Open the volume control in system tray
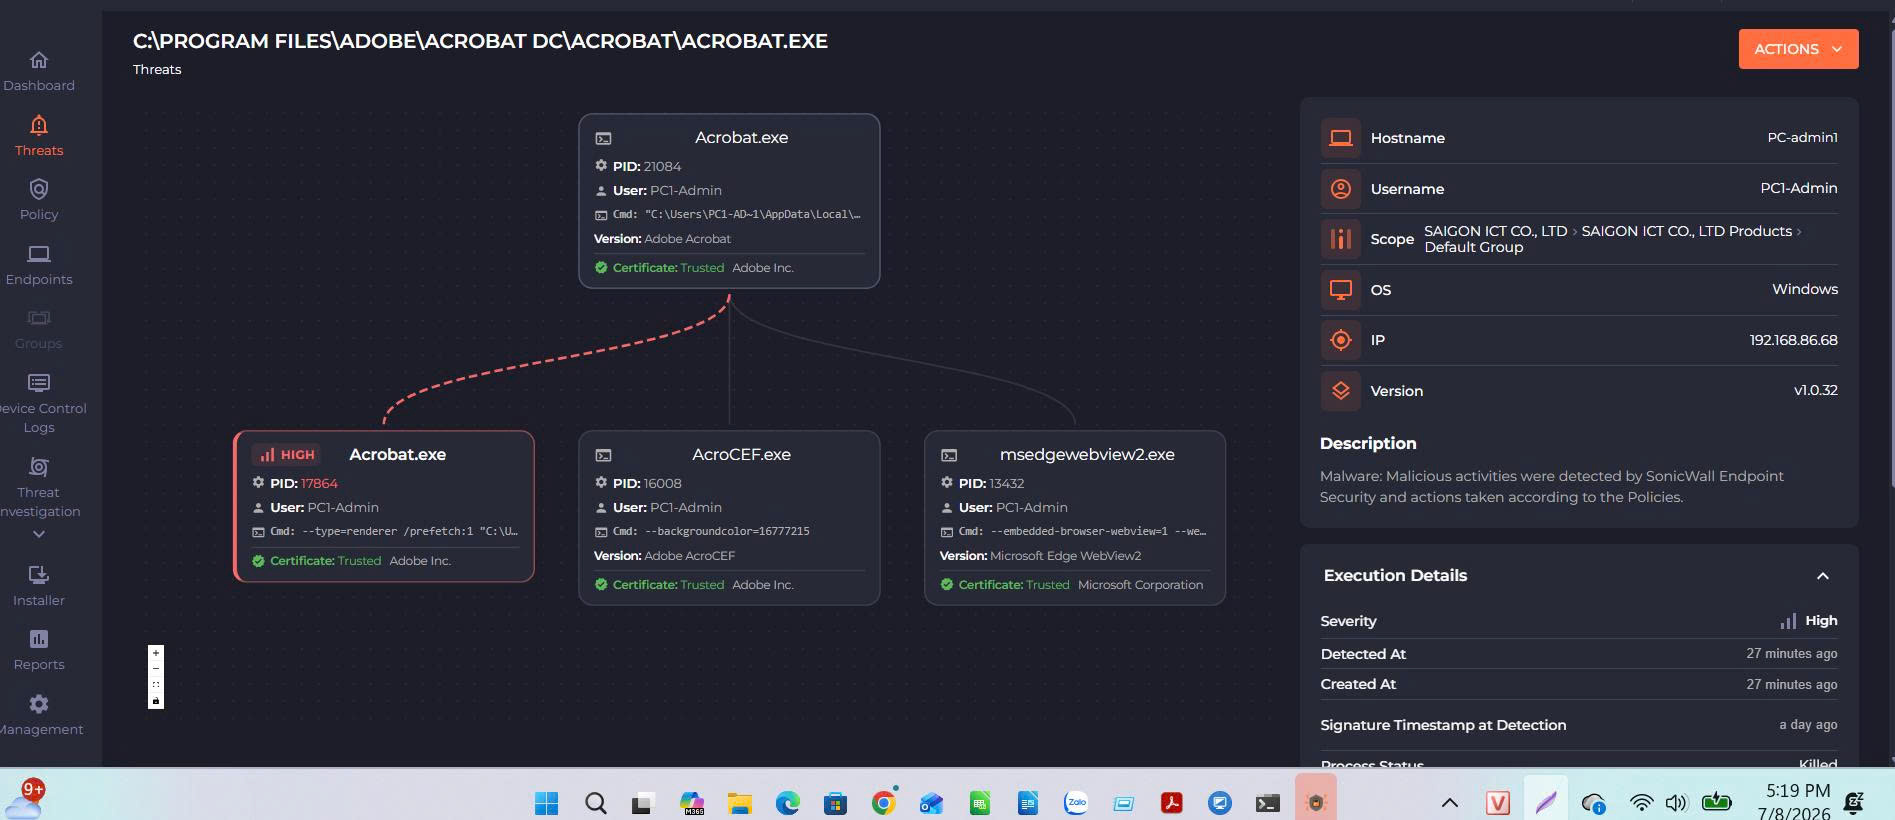Image resolution: width=1895 pixels, height=820 pixels. point(1676,803)
